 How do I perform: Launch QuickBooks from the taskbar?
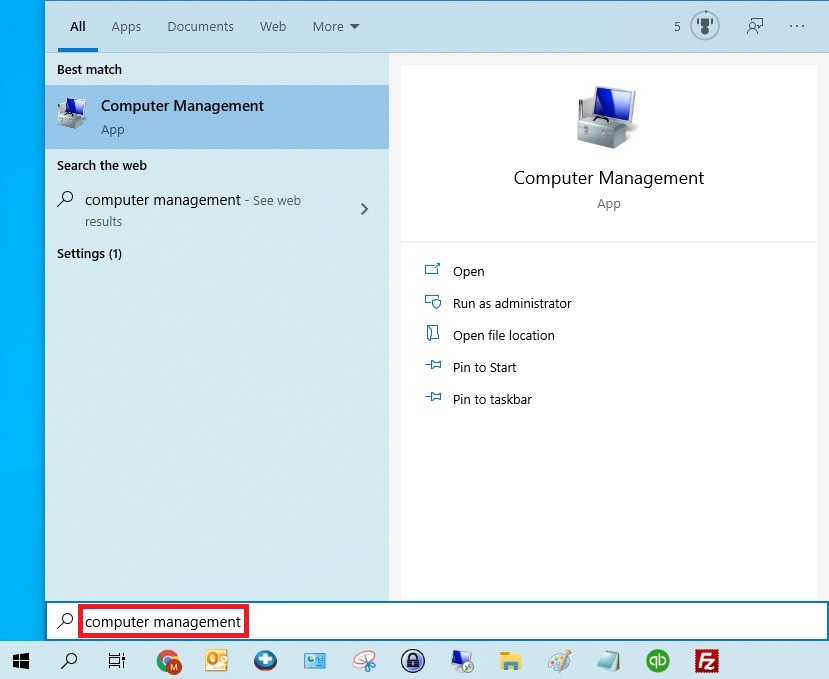[658, 661]
